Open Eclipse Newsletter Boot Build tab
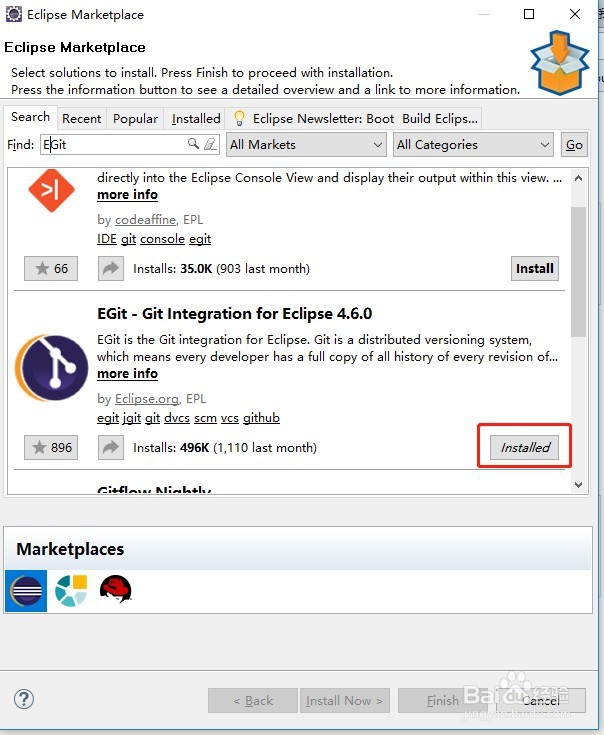Image resolution: width=604 pixels, height=735 pixels. point(353,119)
